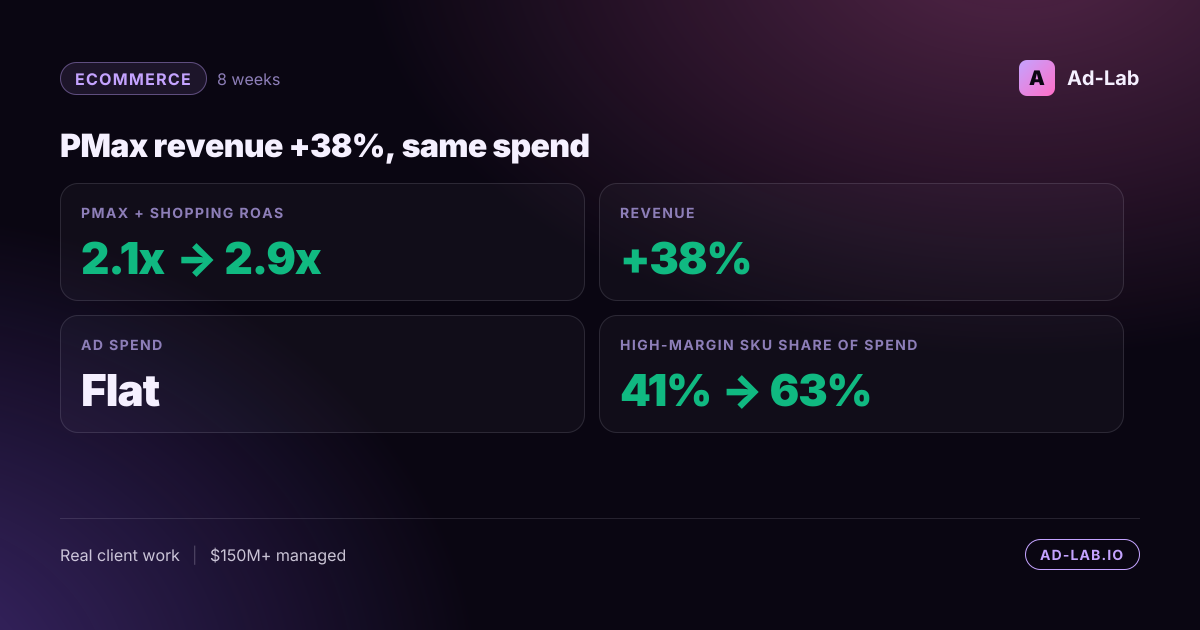1200x630 pixels.
Task: Click the 41% → 63% value
Action: click(x=745, y=391)
